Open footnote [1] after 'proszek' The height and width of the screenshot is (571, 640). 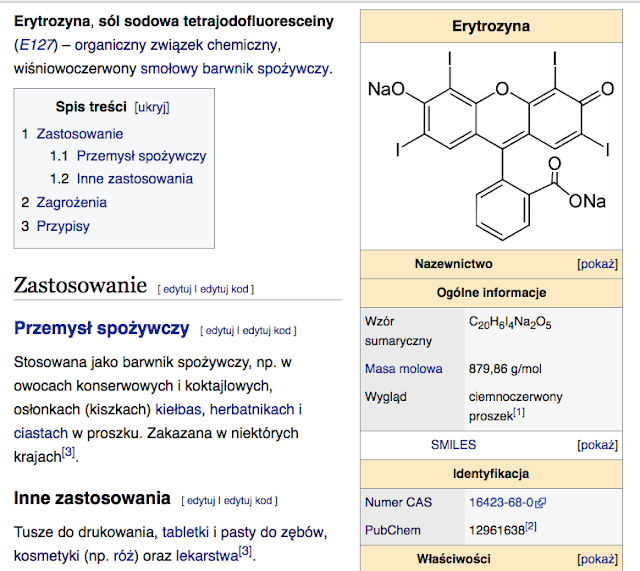[519, 412]
